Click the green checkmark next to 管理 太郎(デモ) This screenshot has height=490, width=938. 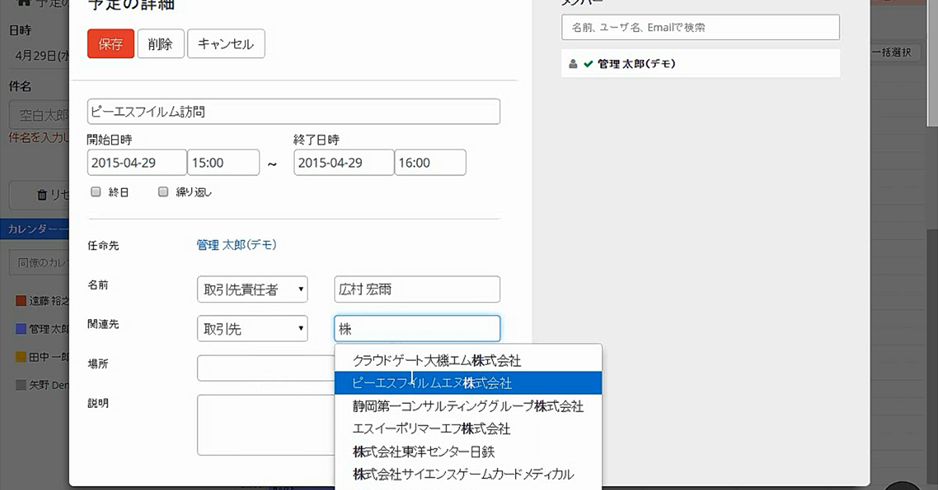[588, 64]
